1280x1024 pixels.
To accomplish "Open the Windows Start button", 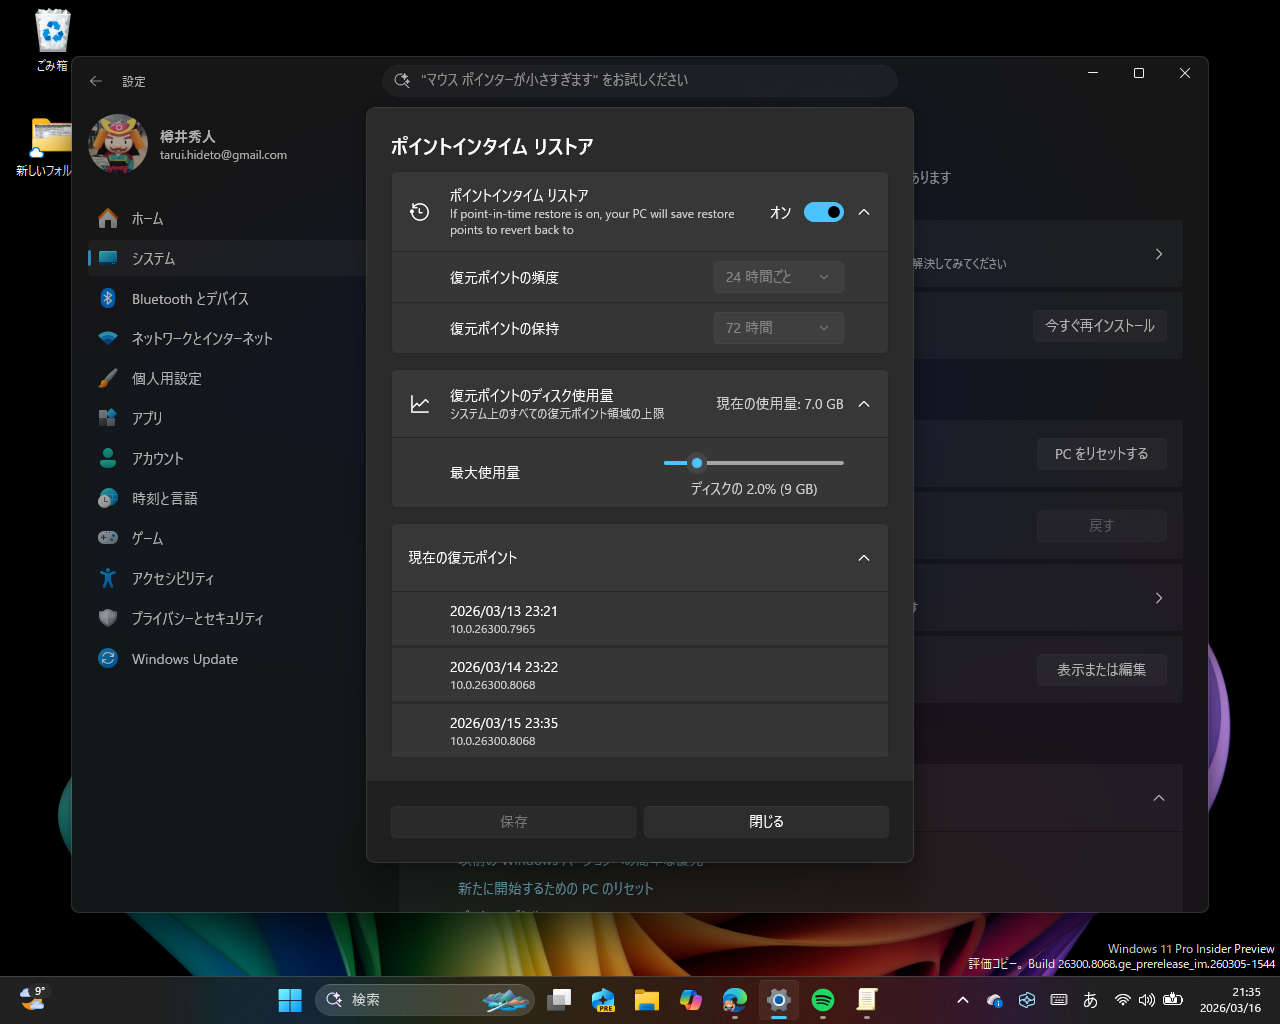I will coord(290,999).
